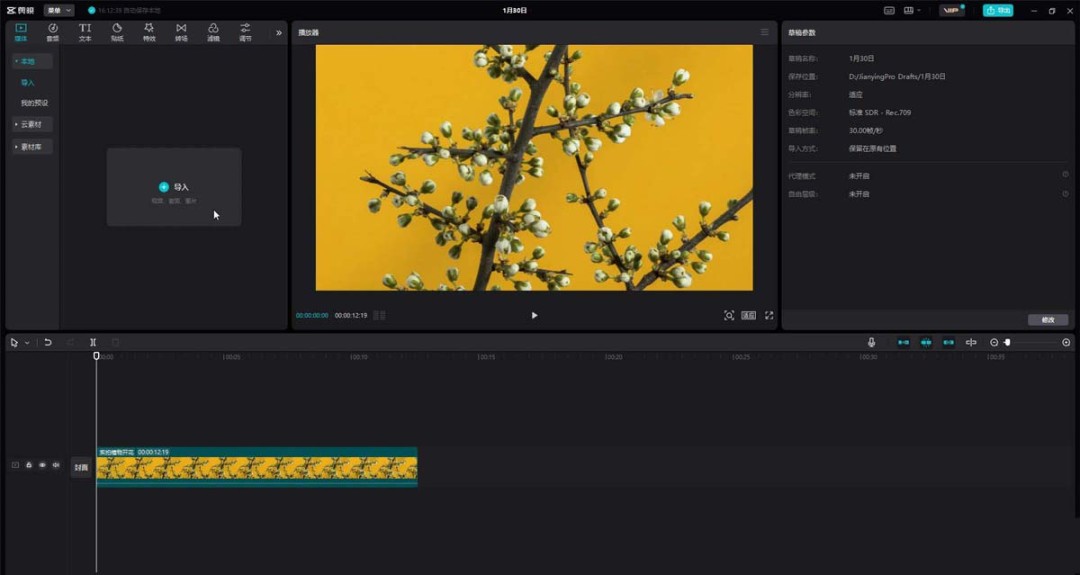Toggle track visibility eye icon
This screenshot has width=1080, height=575.
[x=42, y=466]
